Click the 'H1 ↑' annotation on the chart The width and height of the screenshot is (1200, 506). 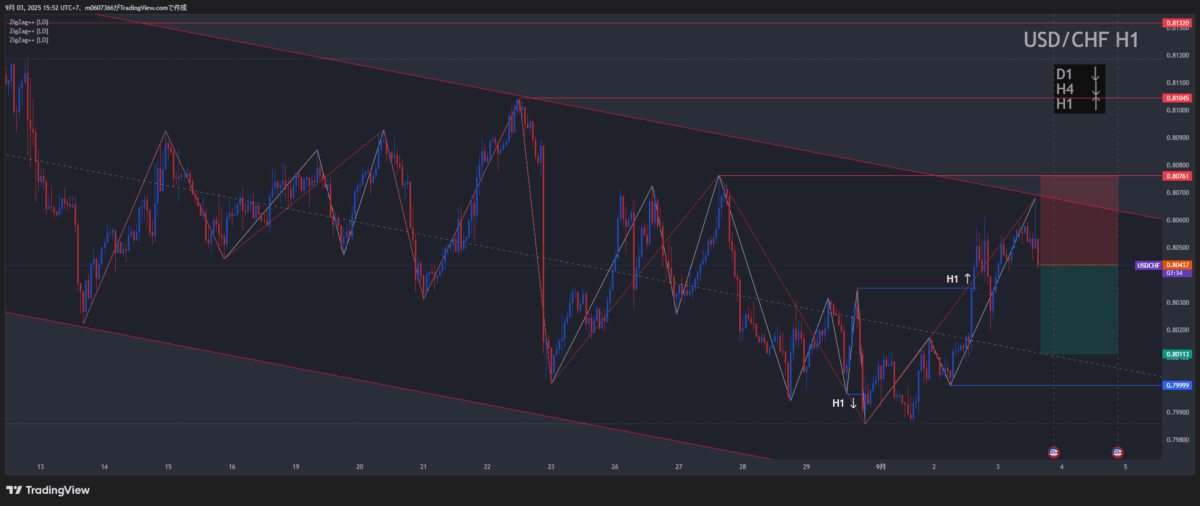pos(959,278)
